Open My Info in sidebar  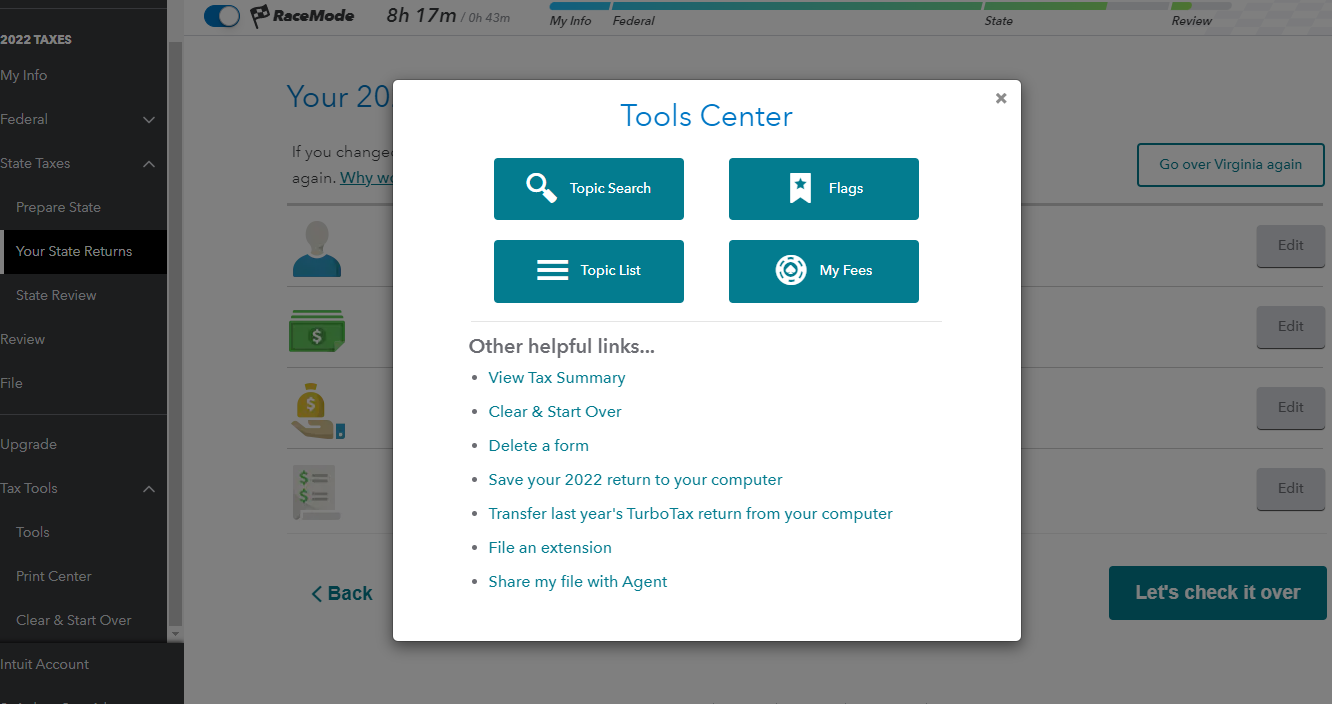coord(23,75)
